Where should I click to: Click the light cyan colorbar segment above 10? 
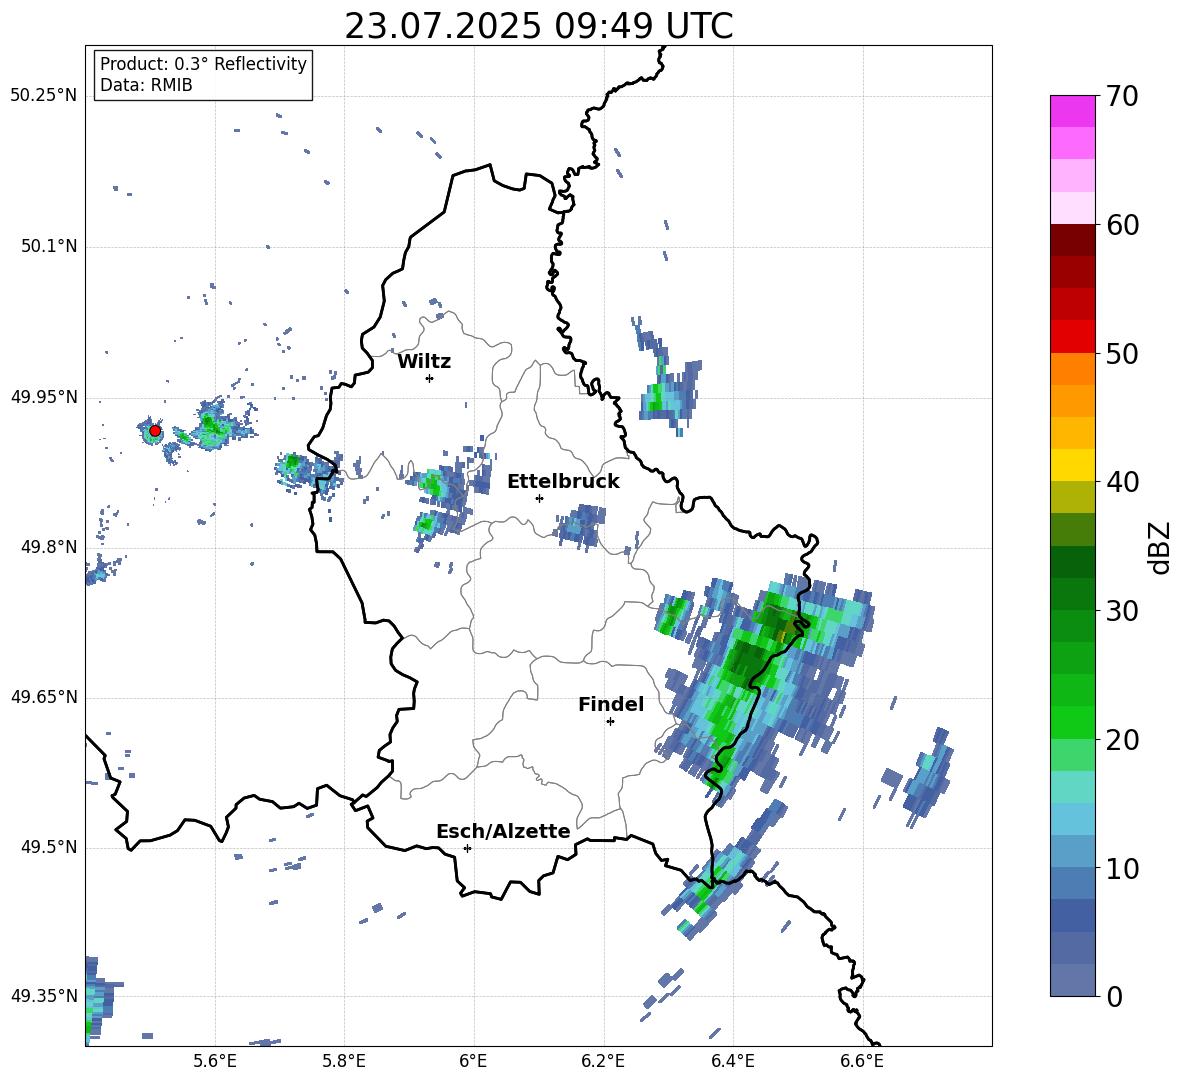[1072, 819]
